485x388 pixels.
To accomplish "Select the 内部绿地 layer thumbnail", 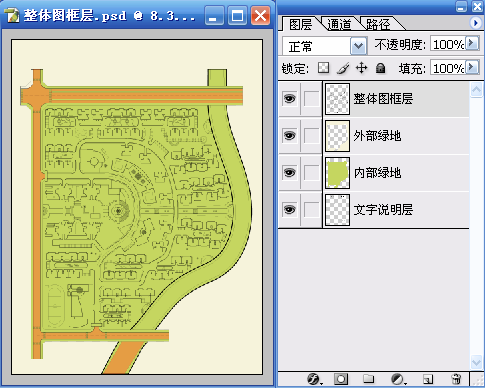I will [337, 173].
